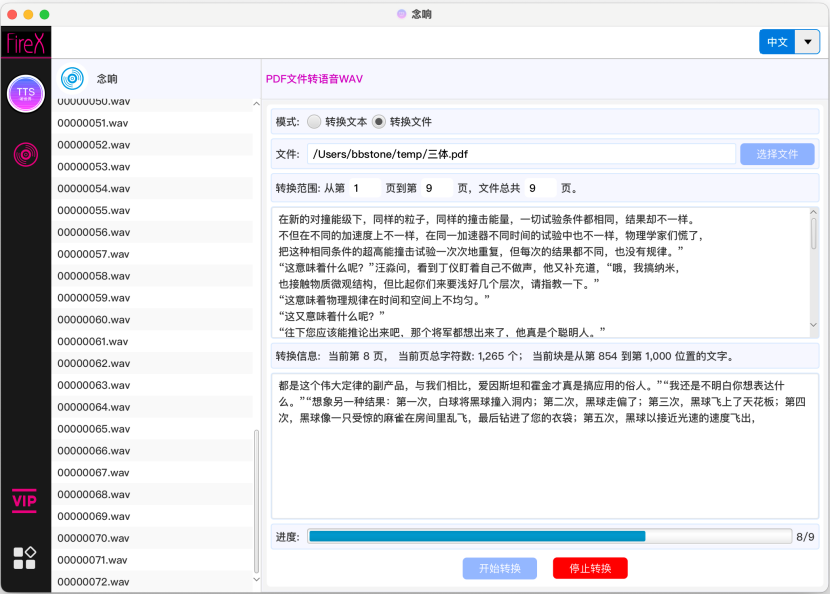The height and width of the screenshot is (594, 830).
Task: Click the 8/9 progress counter
Action: 805,536
